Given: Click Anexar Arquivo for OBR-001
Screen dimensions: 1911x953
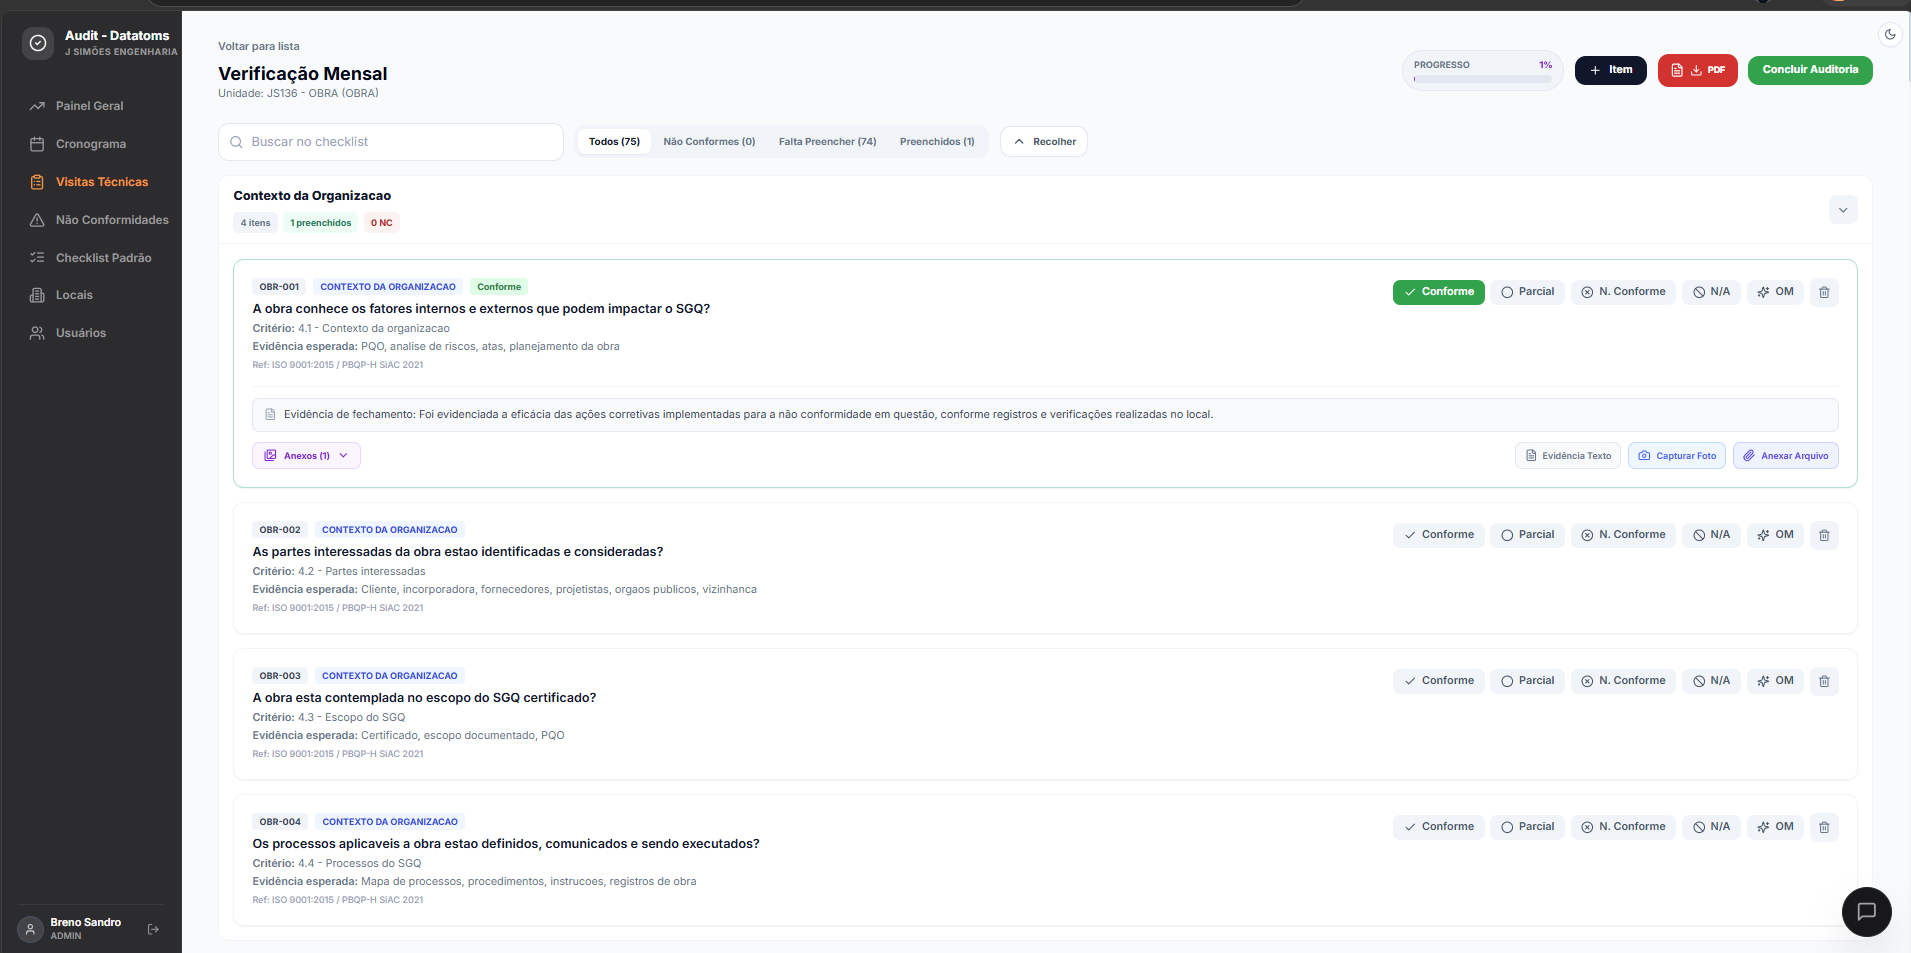Looking at the screenshot, I should coord(1786,456).
